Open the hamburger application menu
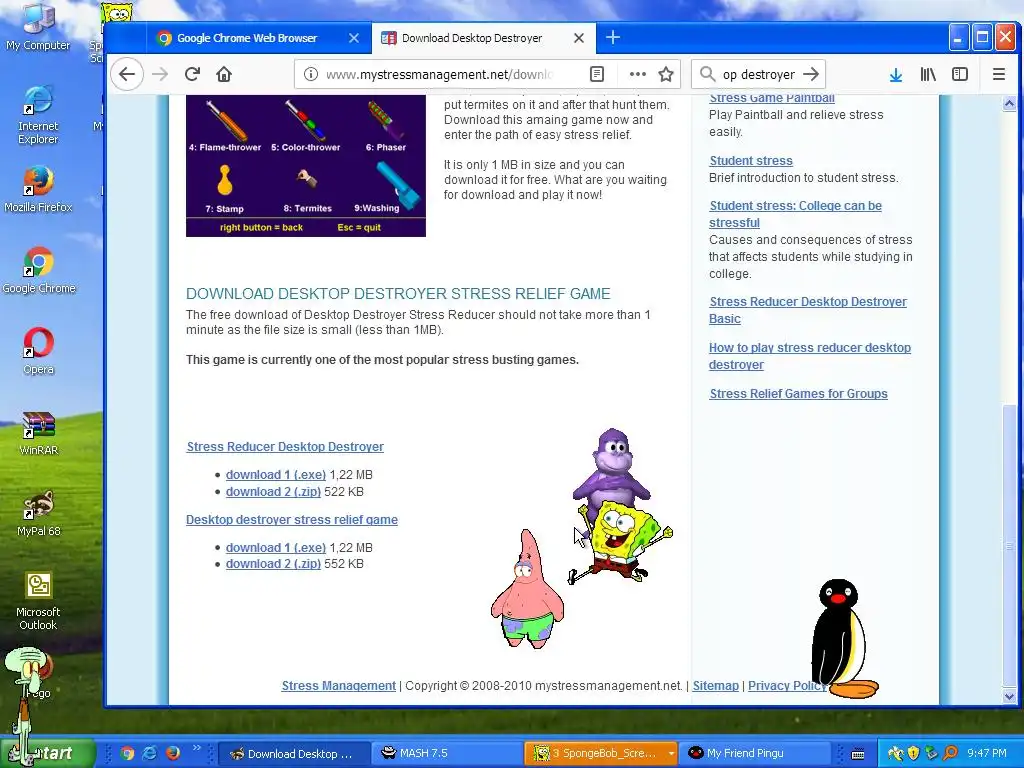Screen dimensions: 1024x768 [x=999, y=74]
